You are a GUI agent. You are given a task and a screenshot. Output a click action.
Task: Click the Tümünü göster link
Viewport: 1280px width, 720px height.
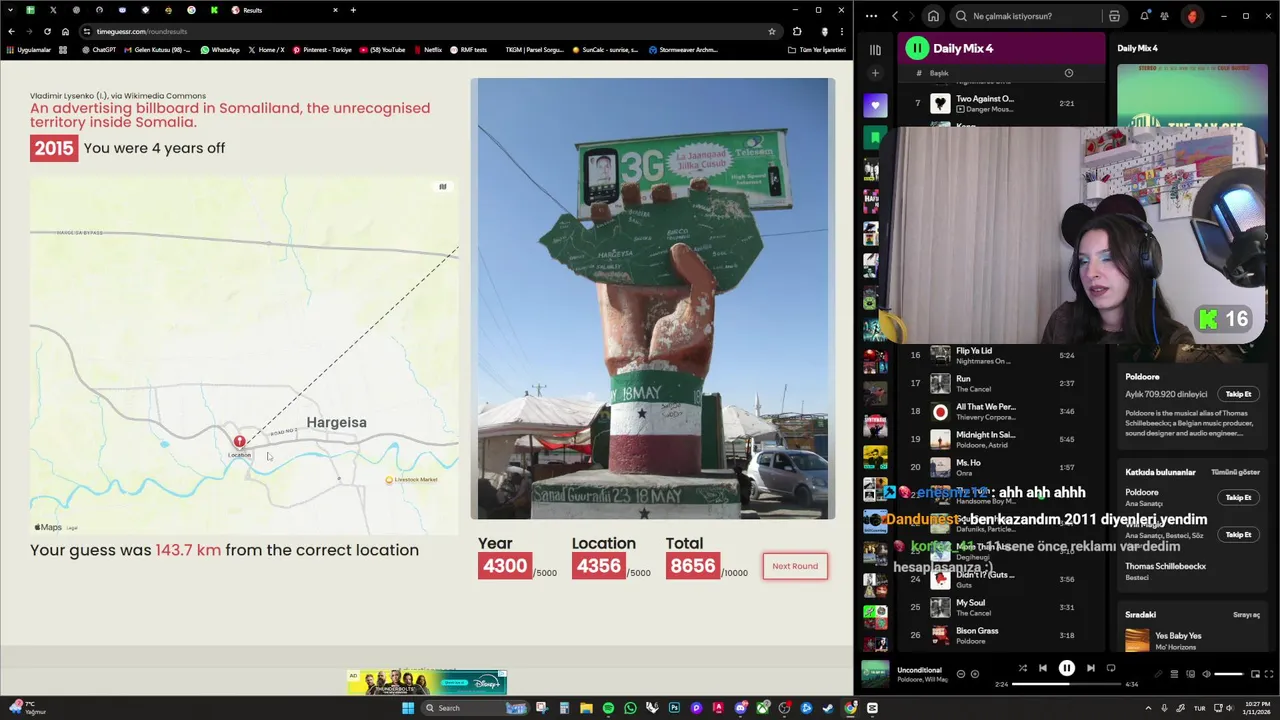tap(1235, 472)
